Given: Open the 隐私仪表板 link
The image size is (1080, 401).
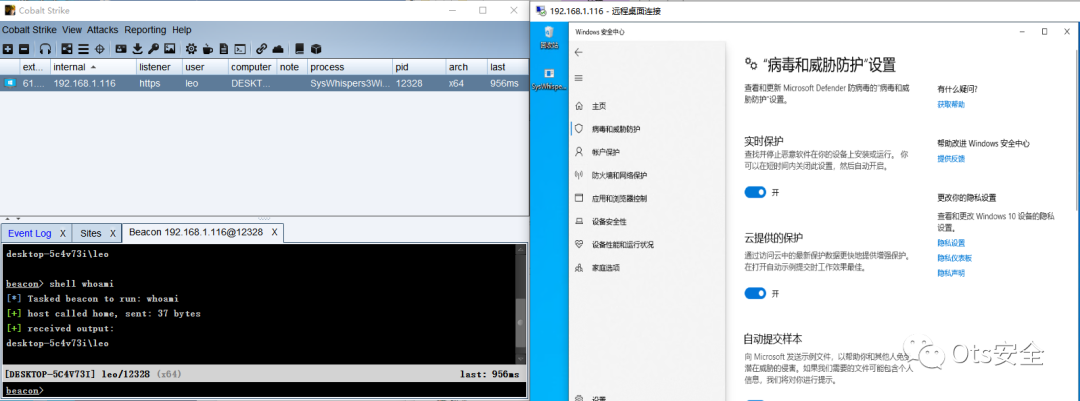Looking at the screenshot, I should pyautogui.click(x=954, y=258).
